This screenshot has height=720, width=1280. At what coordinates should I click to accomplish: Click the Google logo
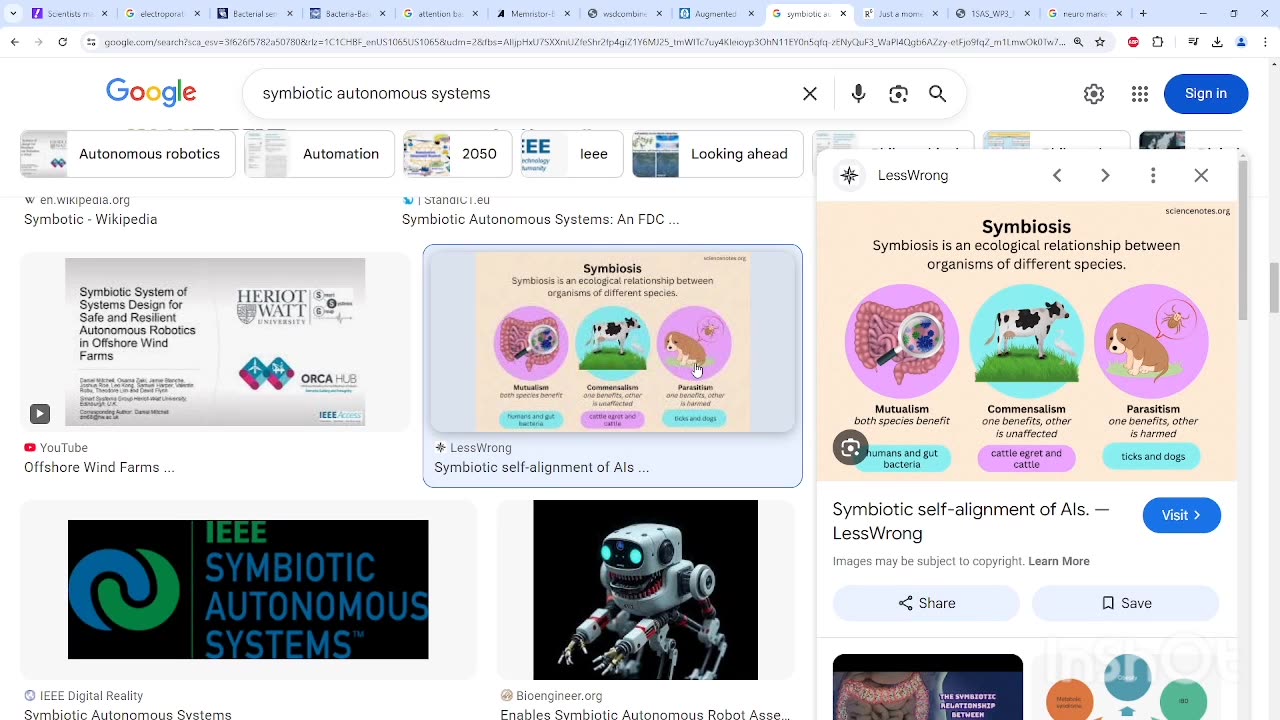coord(151,93)
